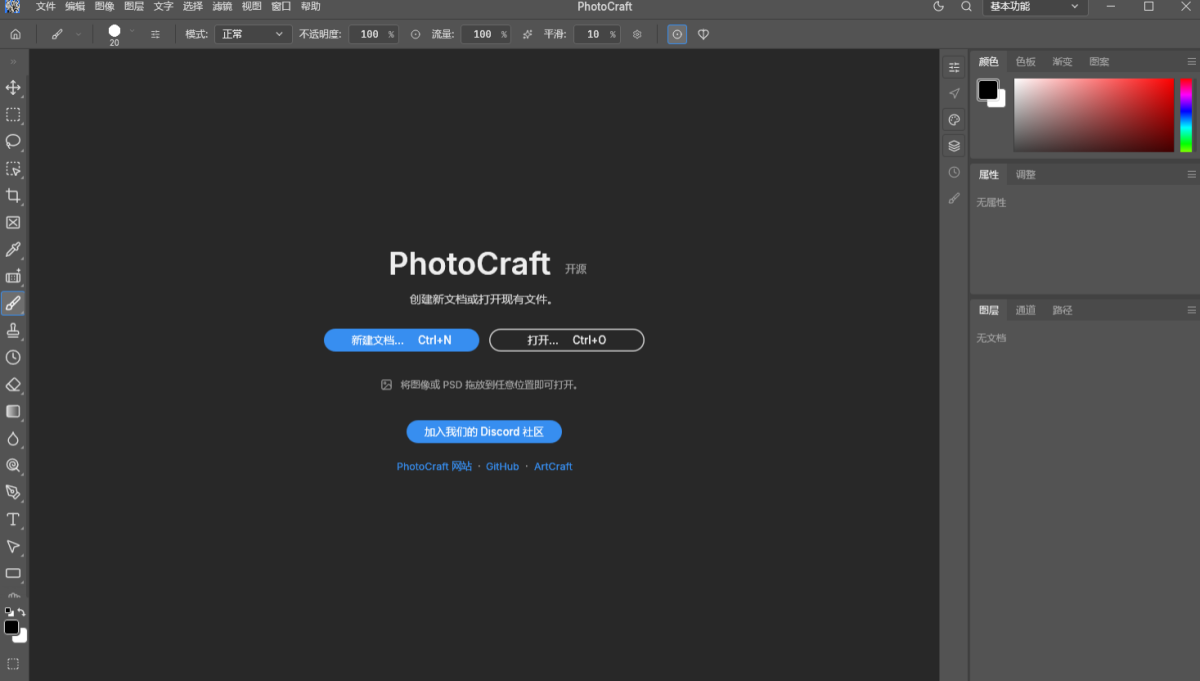
Task: Toggle airbrush build-up icon
Action: (527, 34)
